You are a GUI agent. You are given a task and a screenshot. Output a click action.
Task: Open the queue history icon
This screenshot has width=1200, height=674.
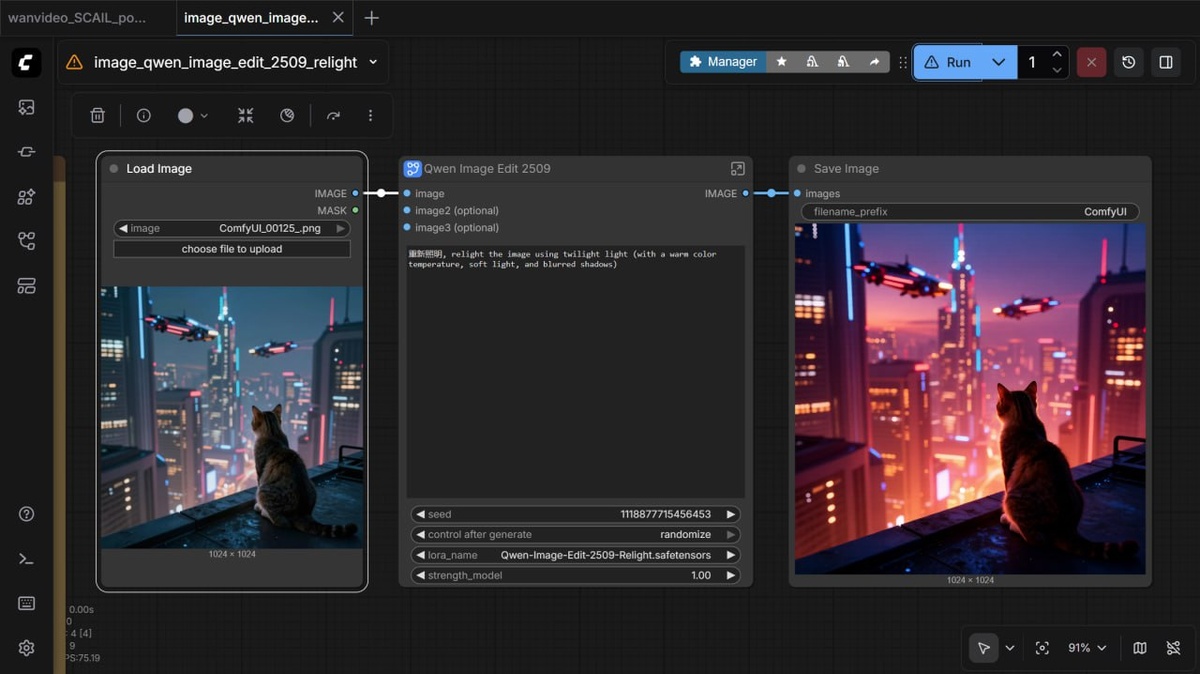[x=1128, y=62]
